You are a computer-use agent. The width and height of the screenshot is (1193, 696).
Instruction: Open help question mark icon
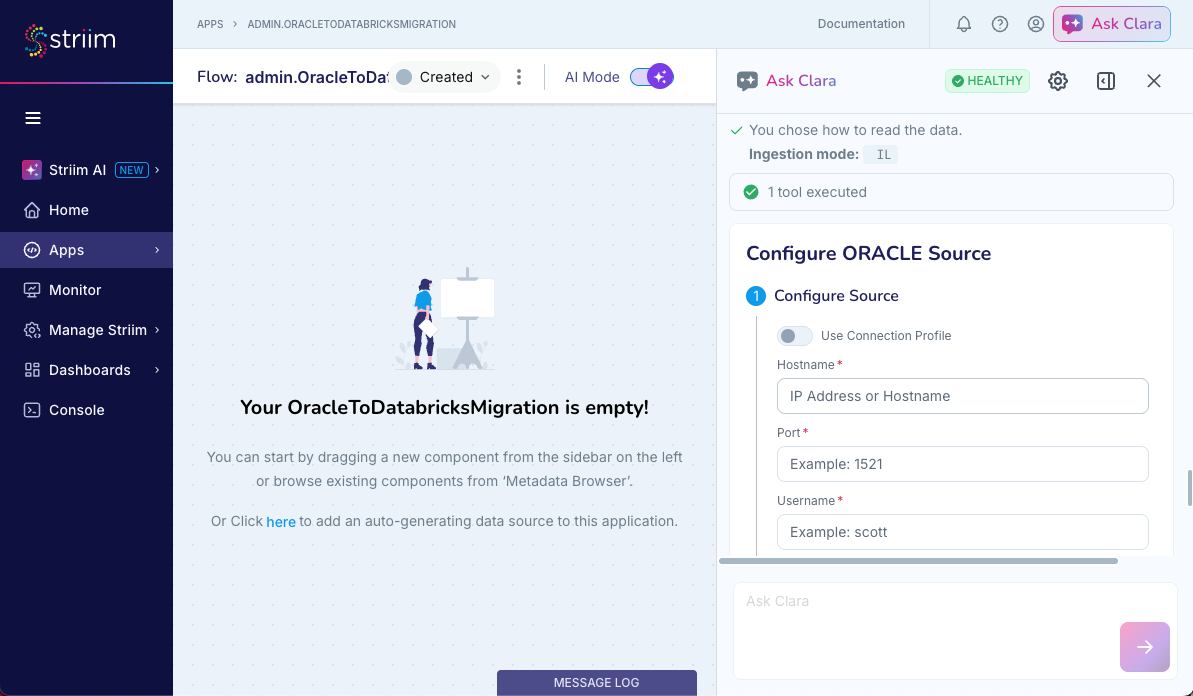tap(1000, 24)
